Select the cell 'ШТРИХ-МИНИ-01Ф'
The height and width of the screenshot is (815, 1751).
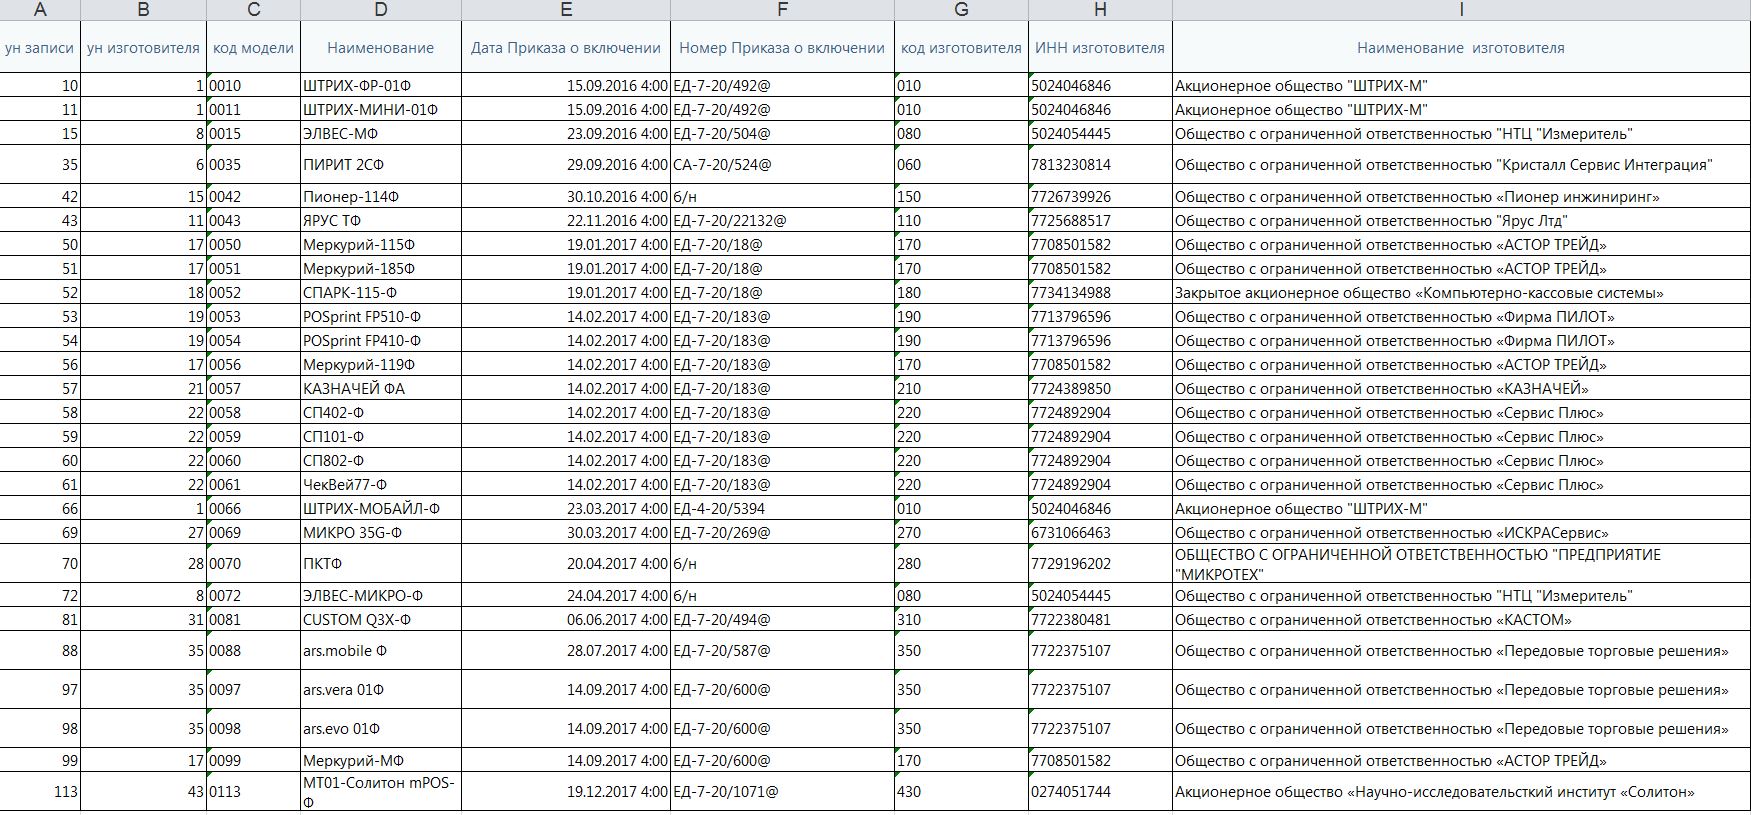[381, 109]
